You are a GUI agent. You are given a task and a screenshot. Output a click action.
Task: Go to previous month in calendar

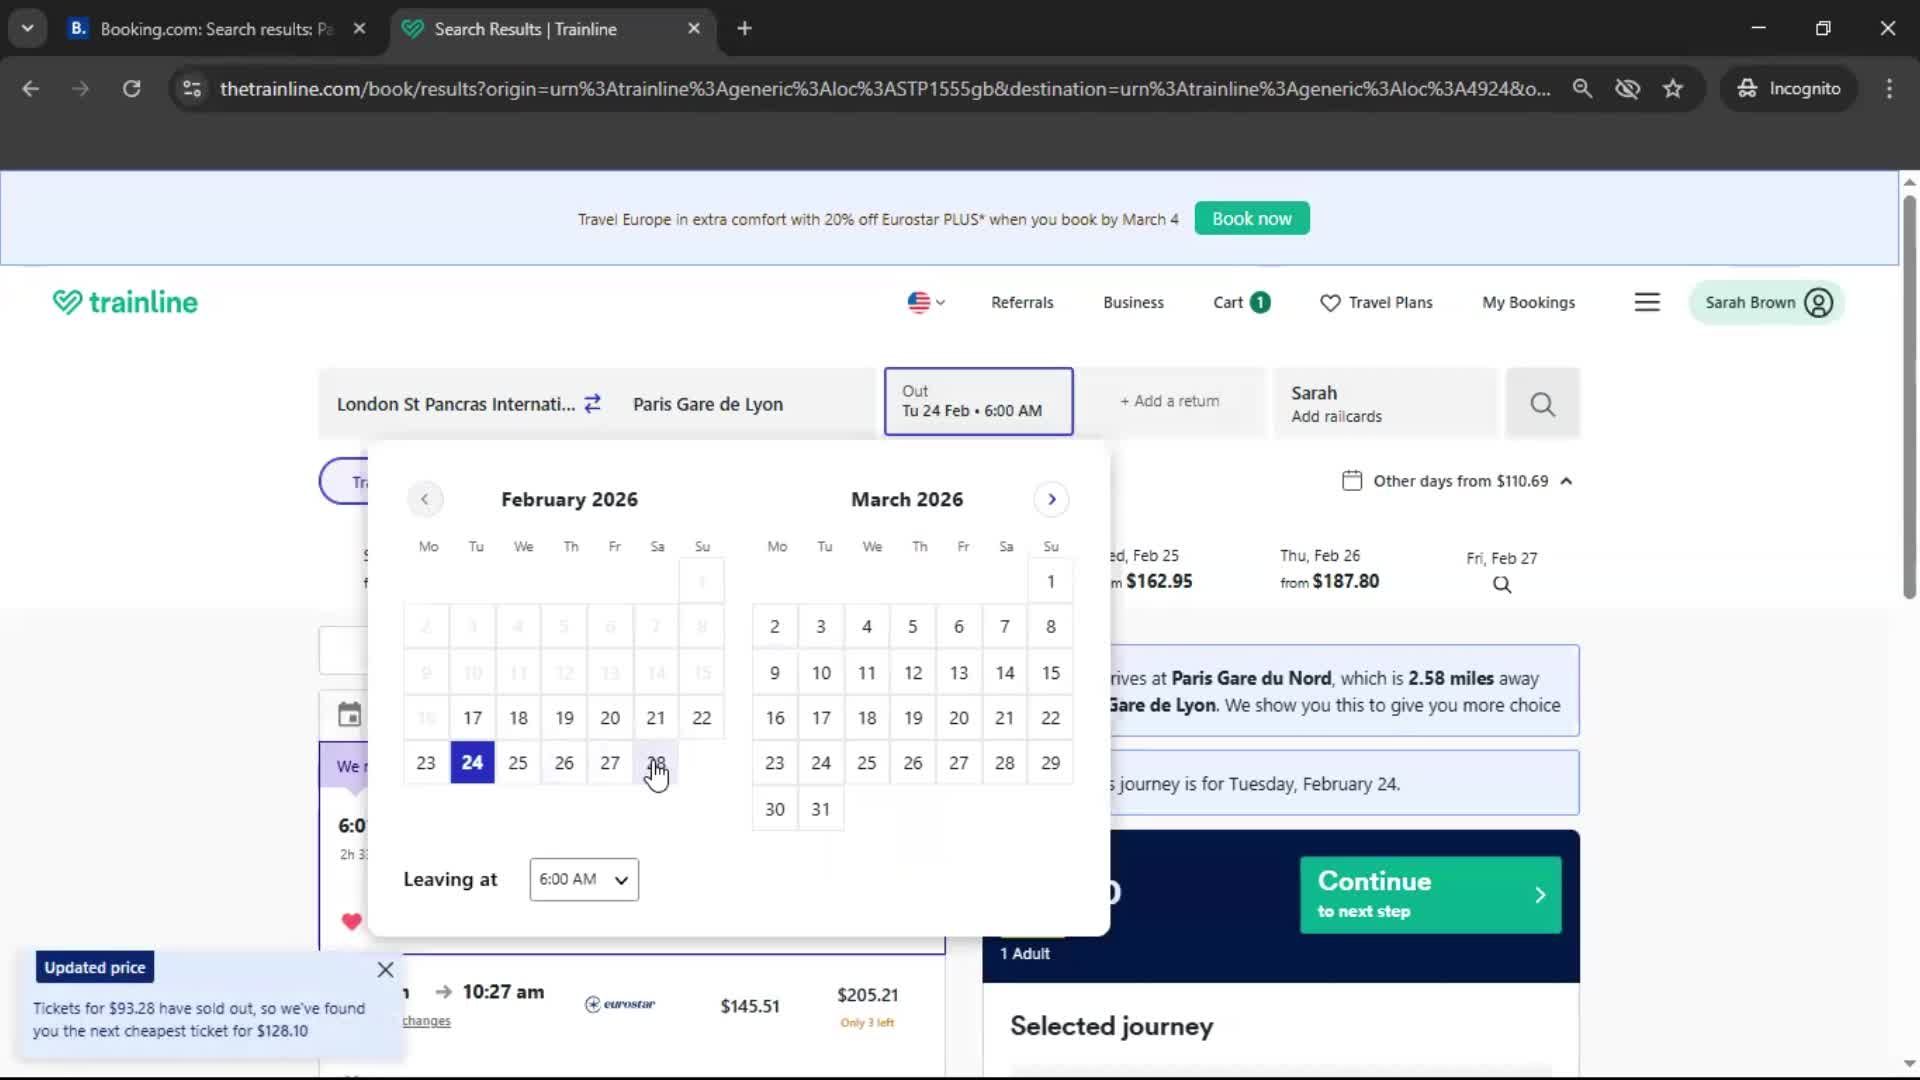pos(424,499)
